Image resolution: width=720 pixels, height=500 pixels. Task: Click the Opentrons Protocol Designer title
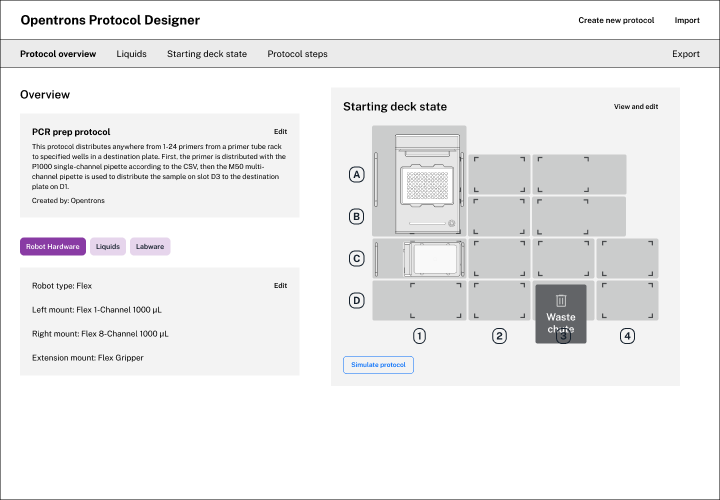[110, 20]
